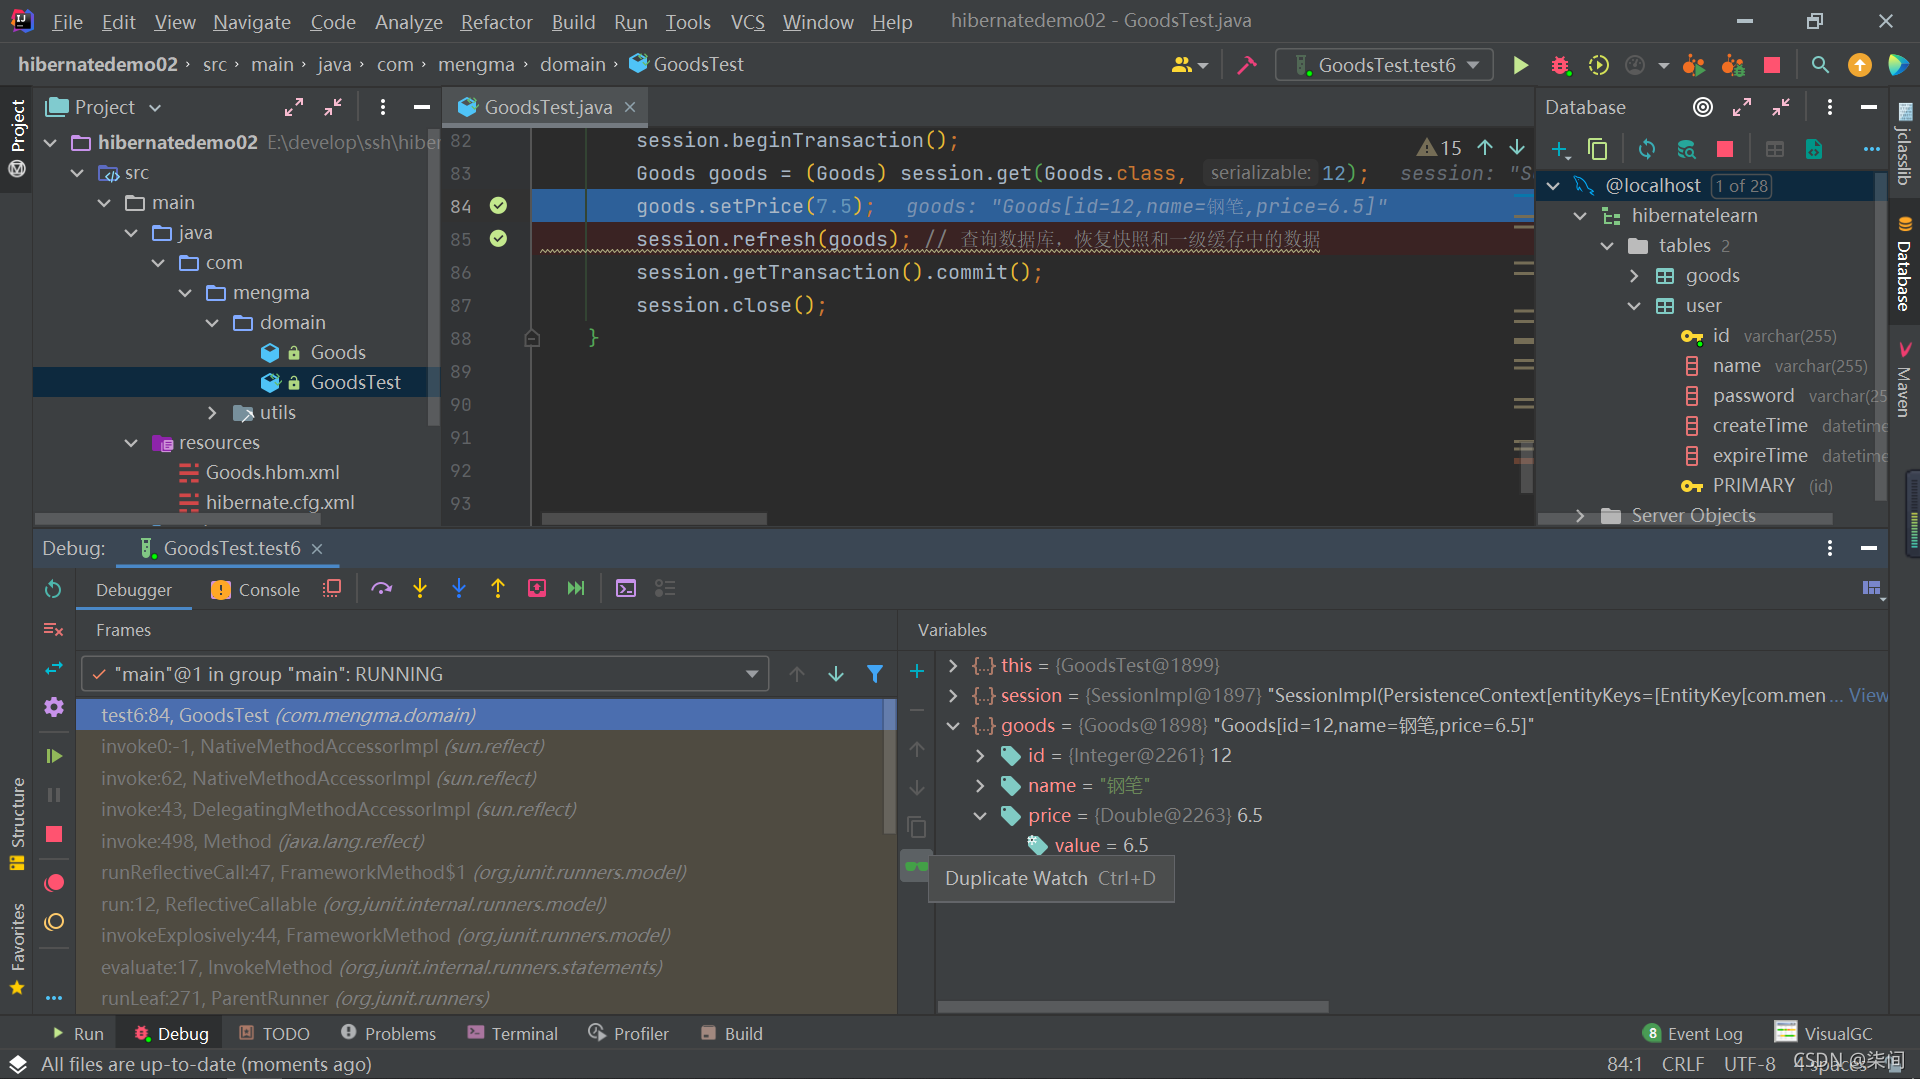Start debug with the bug icon
1920x1079 pixels.
pos(1560,65)
